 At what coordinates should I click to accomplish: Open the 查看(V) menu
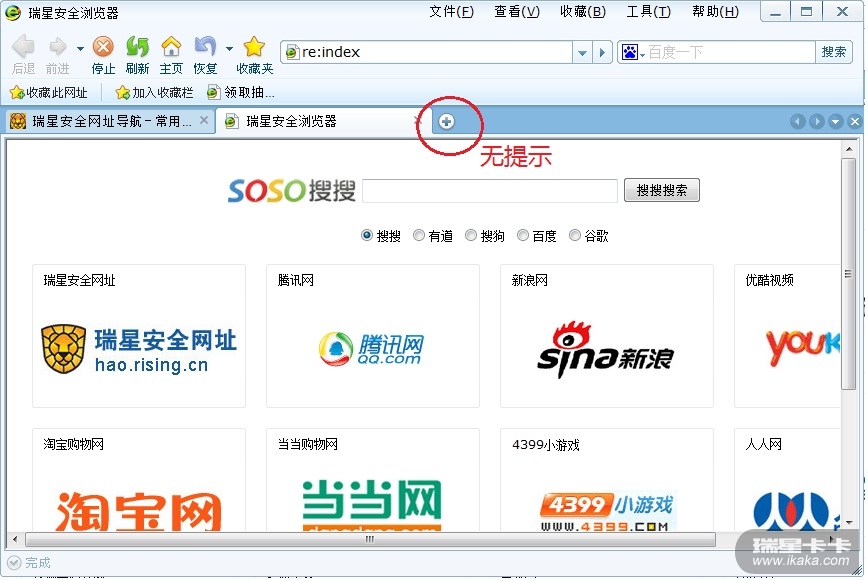point(516,12)
